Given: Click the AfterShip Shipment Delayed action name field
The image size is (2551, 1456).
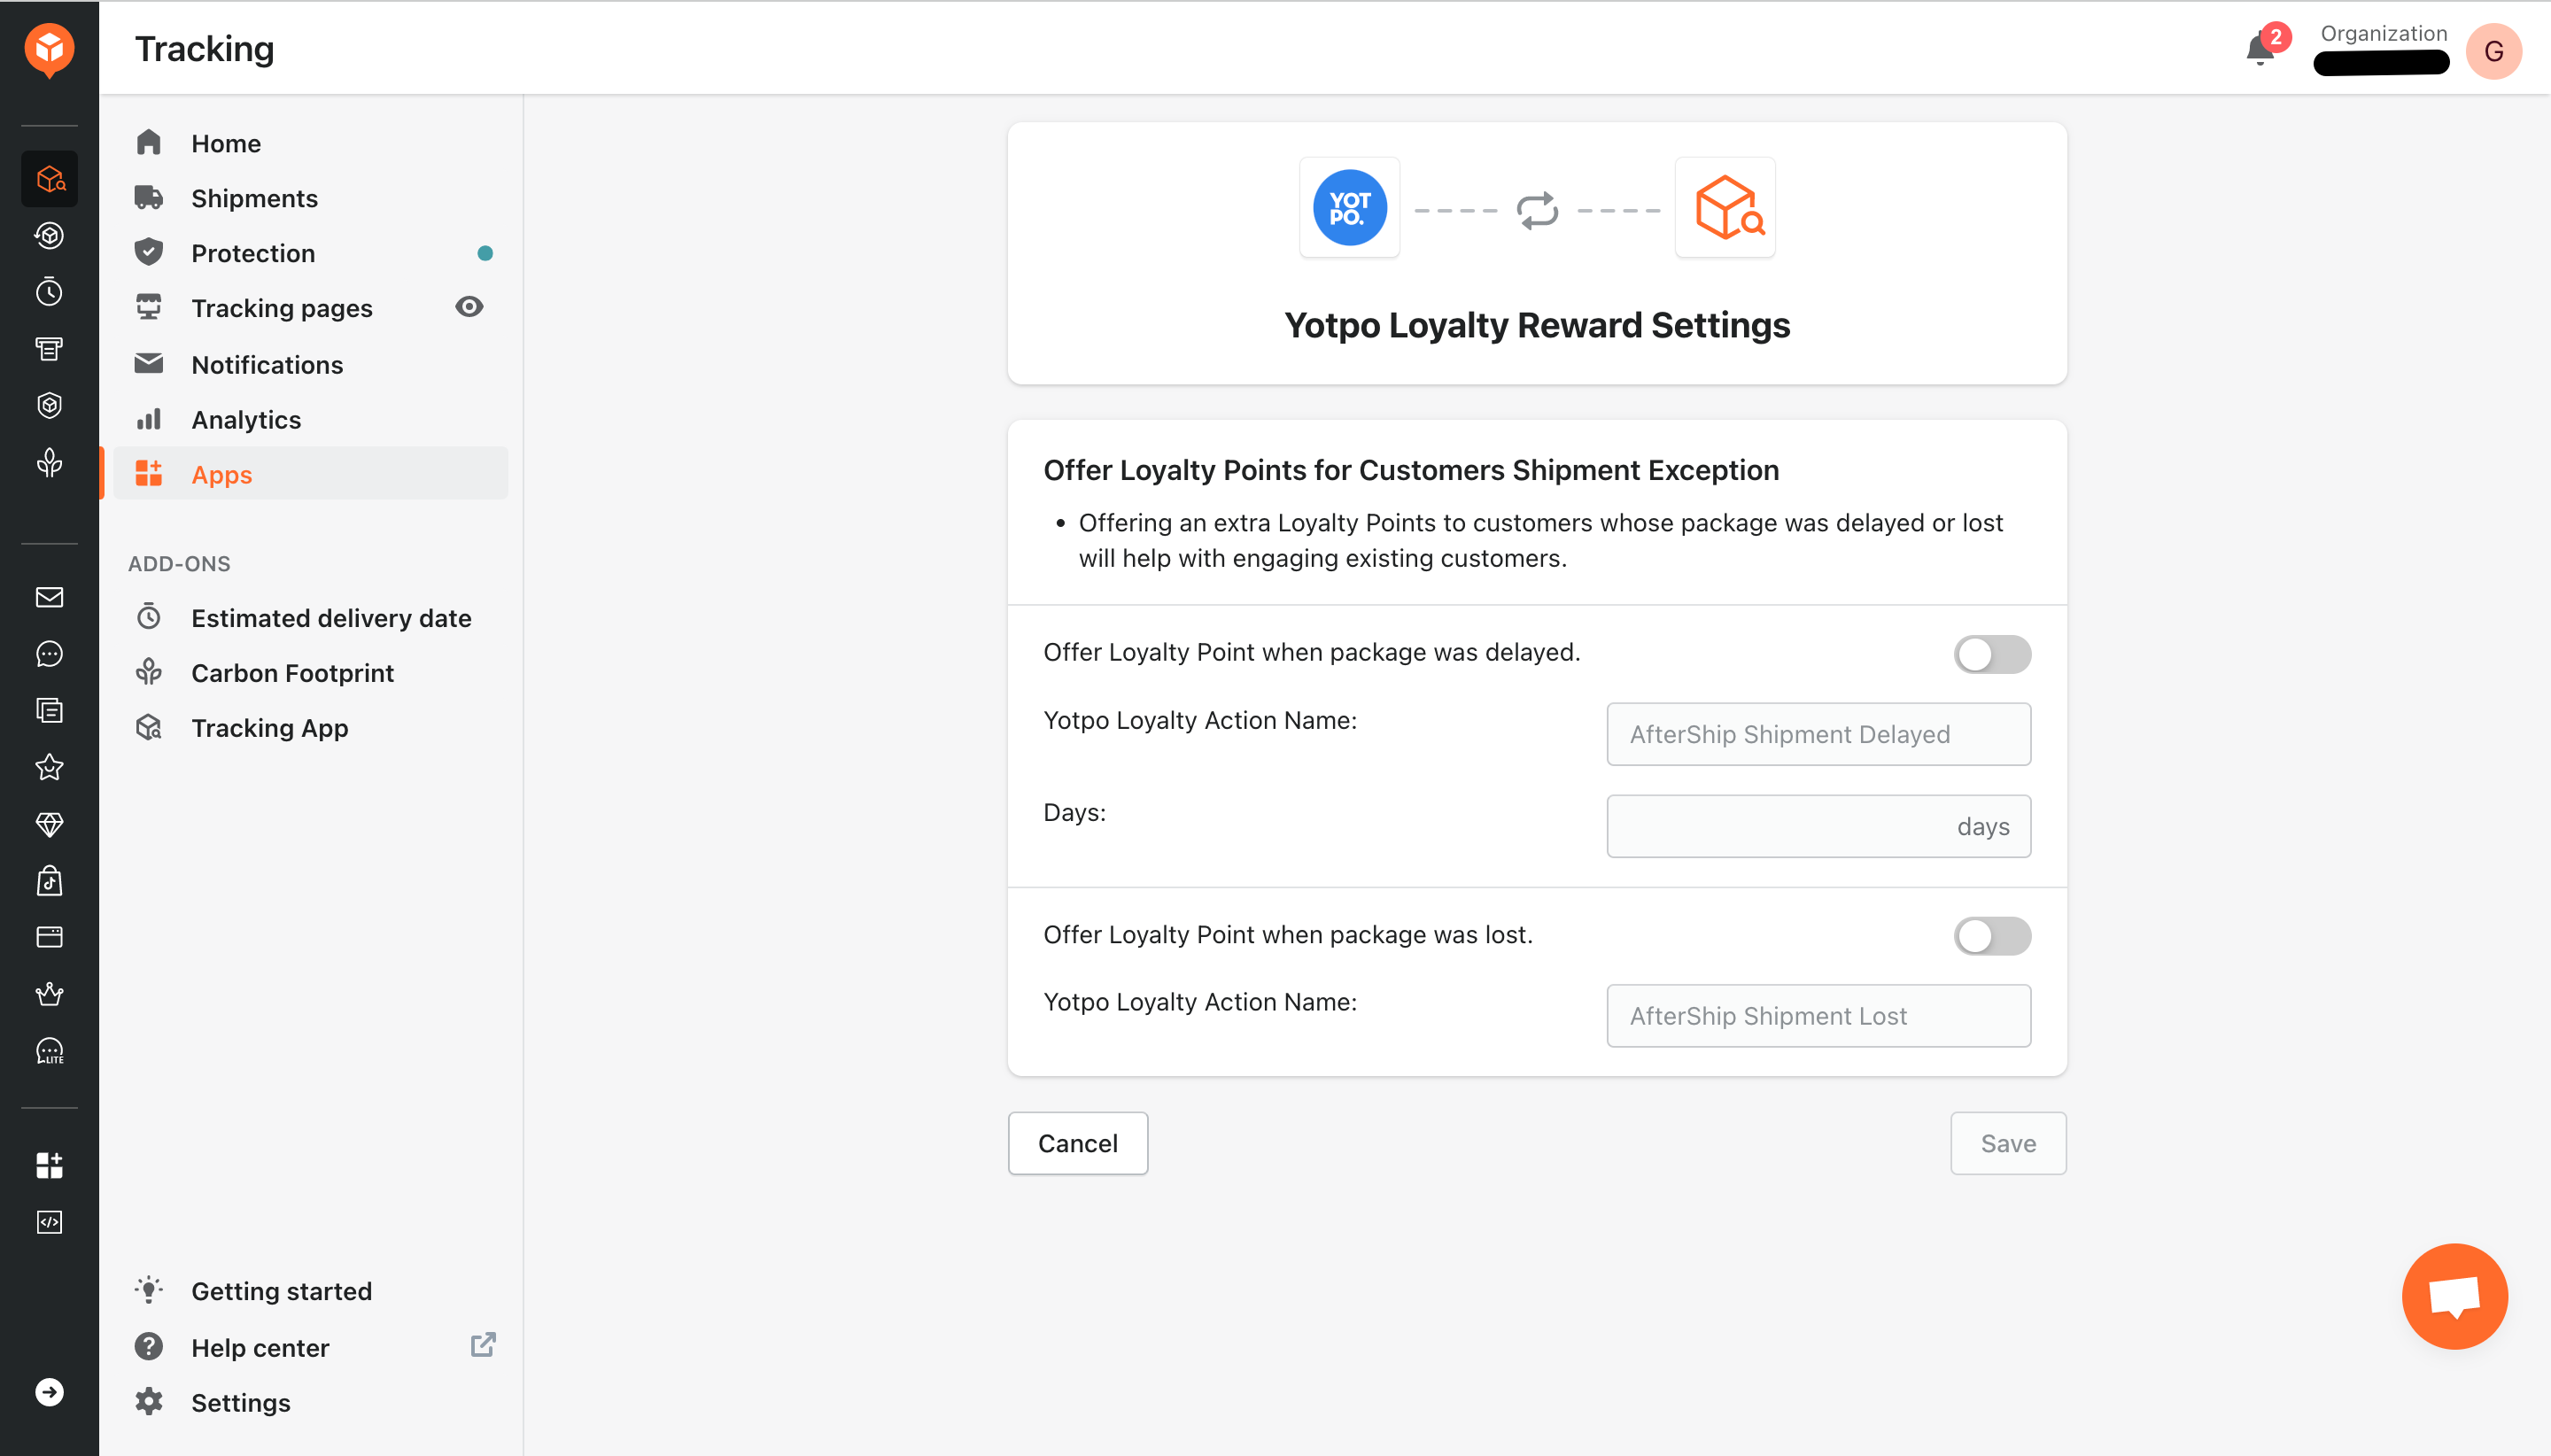Looking at the screenshot, I should click(x=1818, y=734).
